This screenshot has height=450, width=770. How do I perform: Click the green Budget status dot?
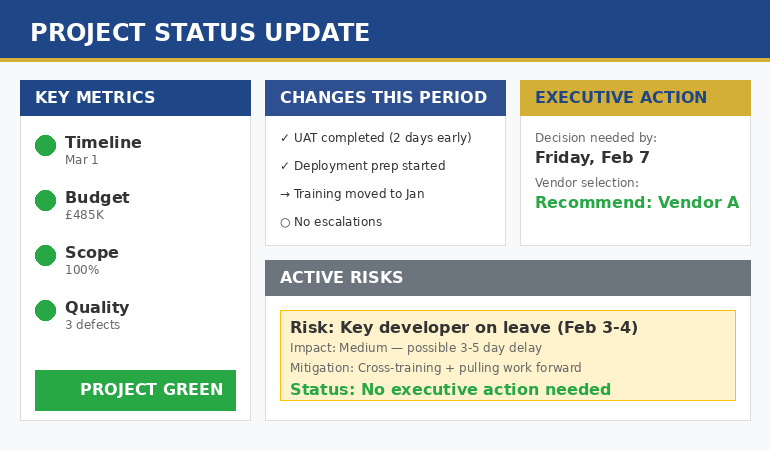pos(45,201)
